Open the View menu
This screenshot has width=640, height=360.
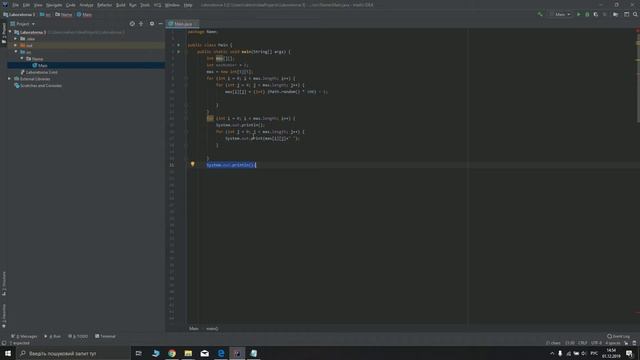[38, 5]
